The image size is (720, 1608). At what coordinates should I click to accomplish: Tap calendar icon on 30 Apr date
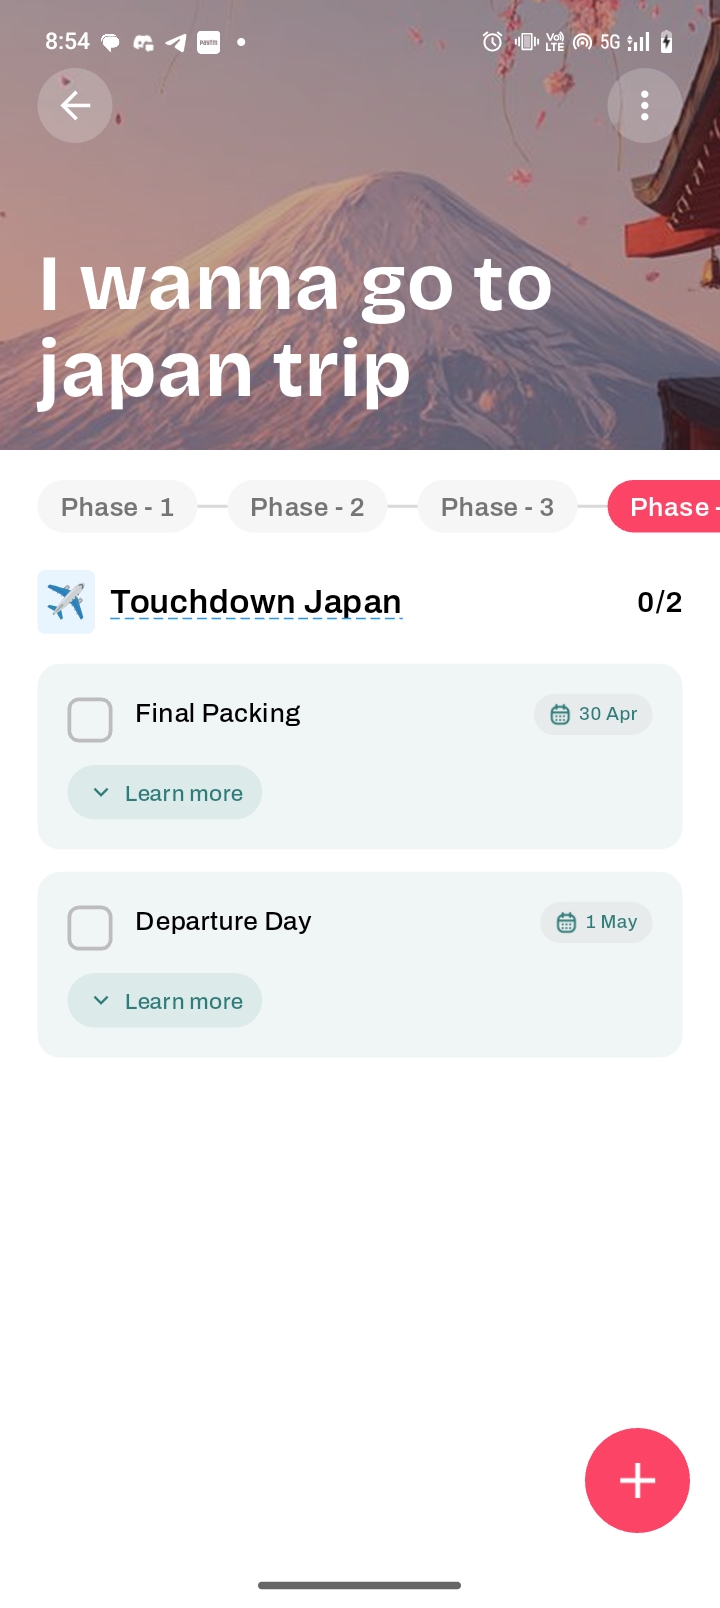click(x=560, y=714)
